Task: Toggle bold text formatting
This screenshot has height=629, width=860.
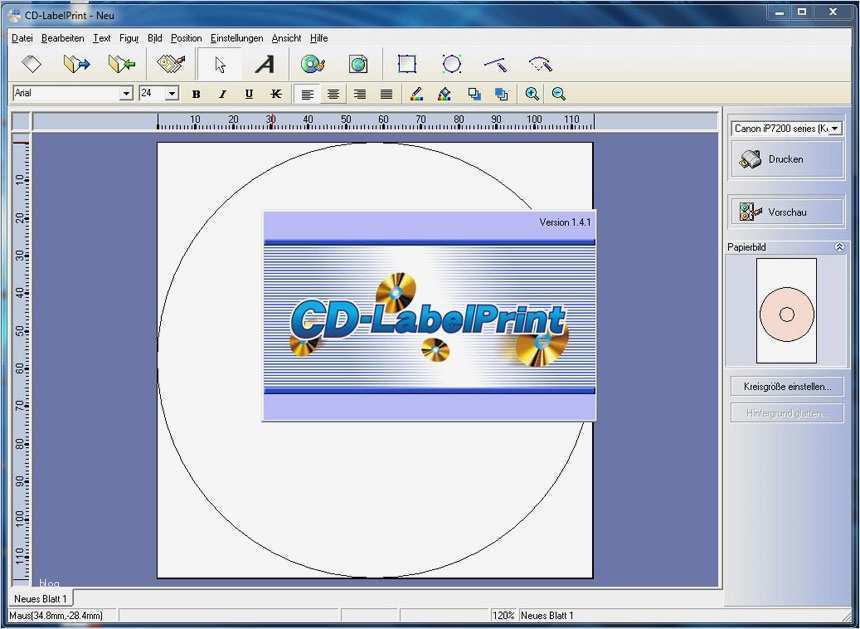Action: coord(196,93)
